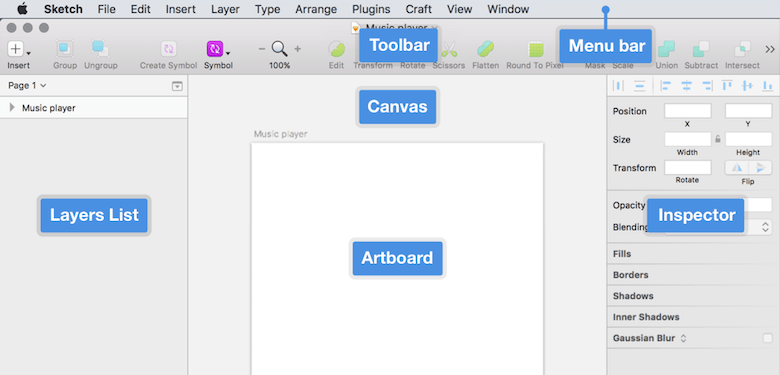Image resolution: width=780 pixels, height=375 pixels.
Task: Click the Align Left icon
Action: pos(665,86)
